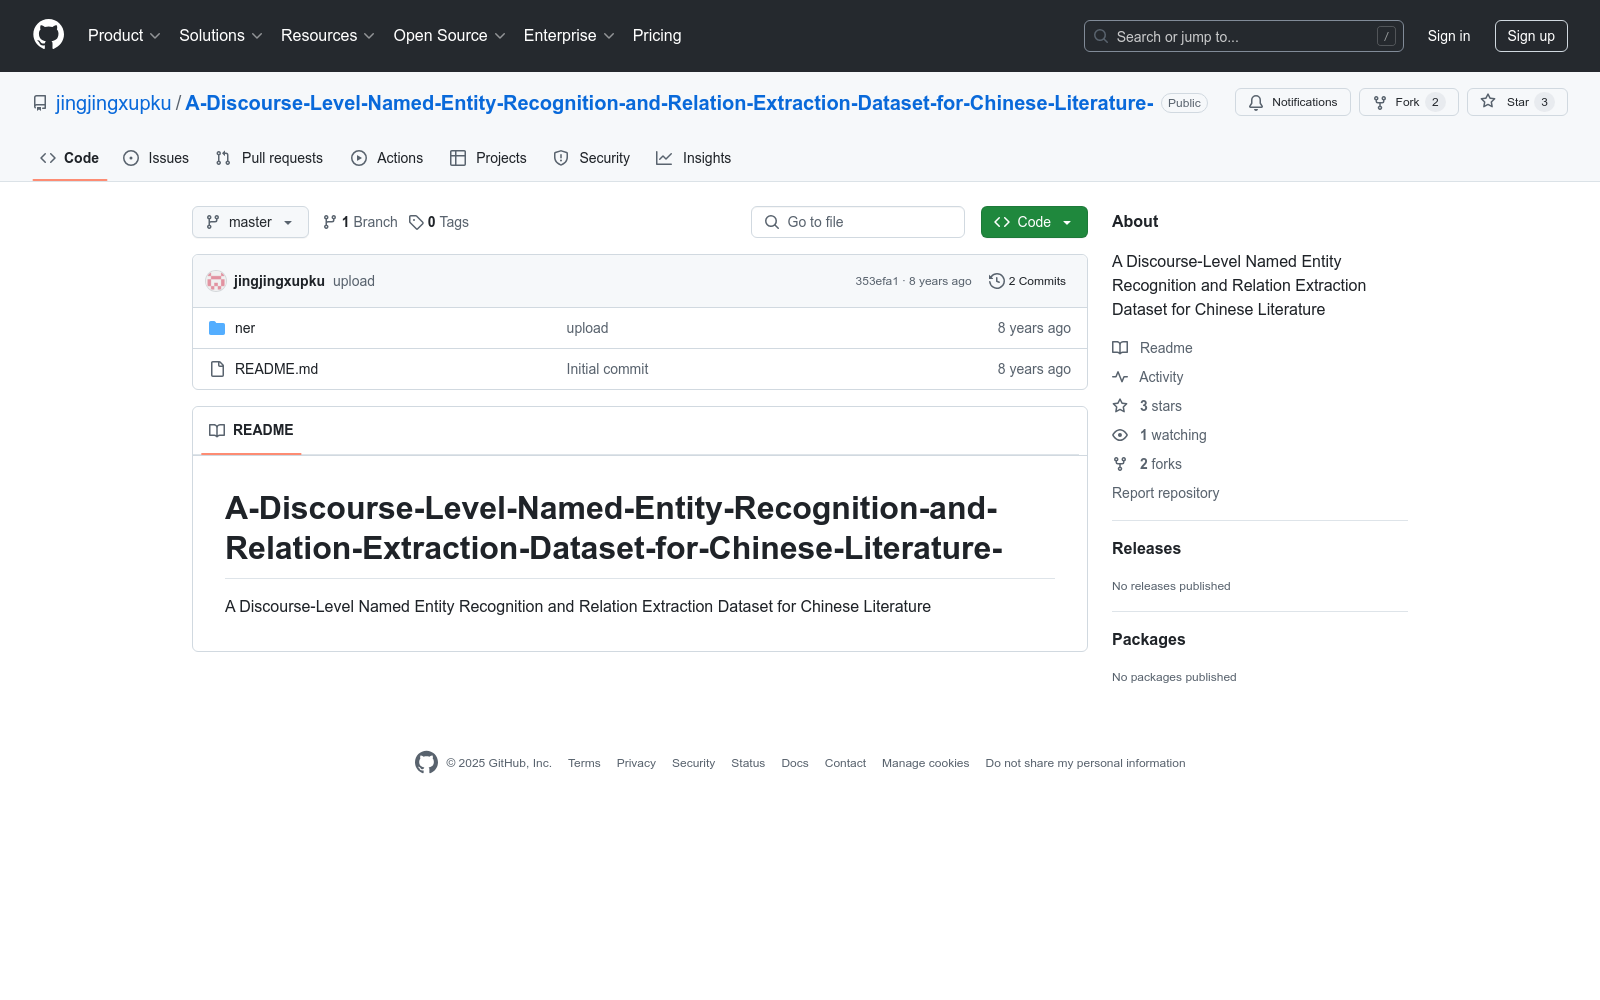The height and width of the screenshot is (1000, 1600).
Task: Click the README.md file icon
Action: click(x=217, y=369)
